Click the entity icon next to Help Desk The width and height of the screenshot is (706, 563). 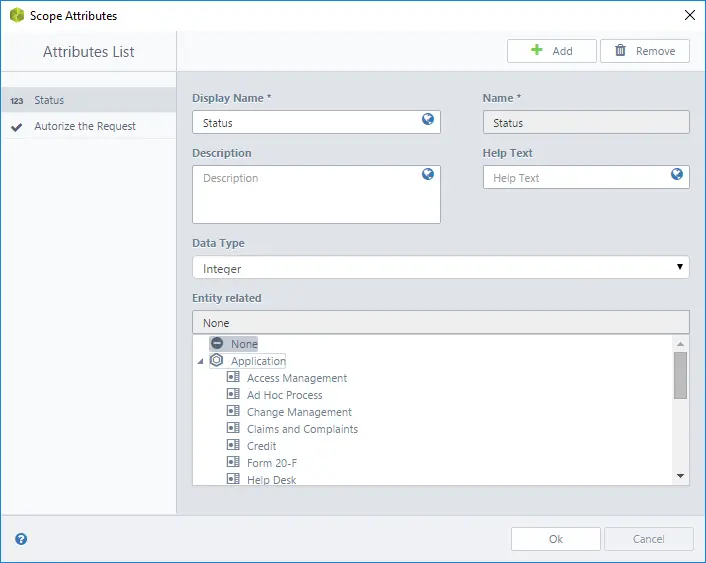(x=233, y=479)
